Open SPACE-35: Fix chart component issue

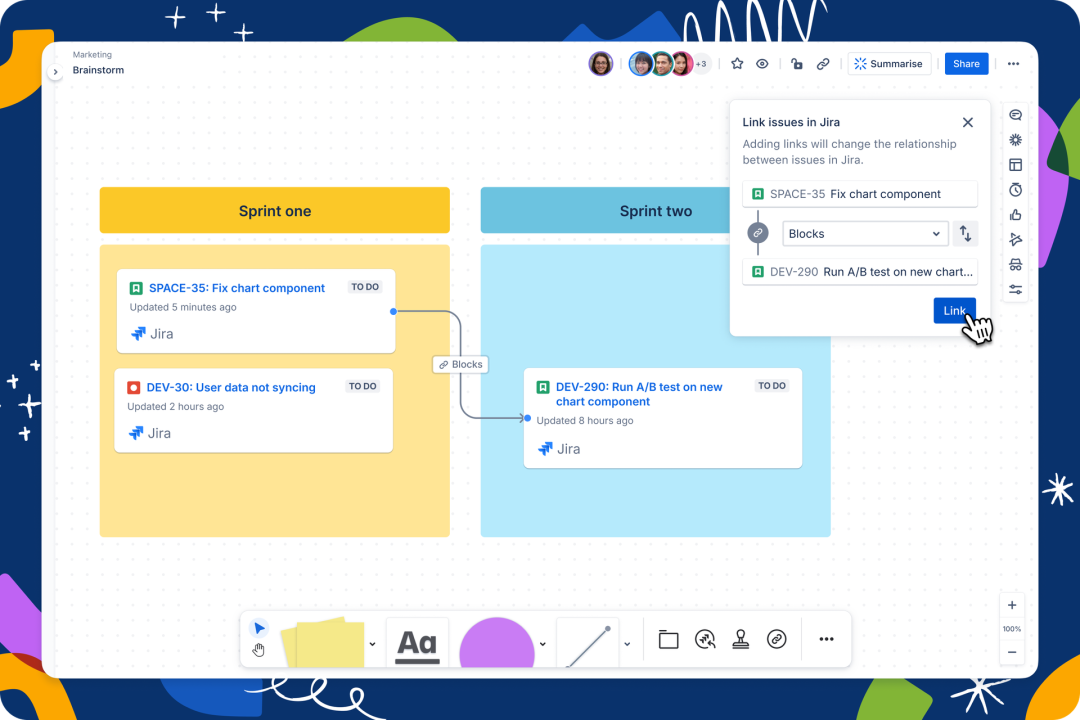tap(237, 288)
